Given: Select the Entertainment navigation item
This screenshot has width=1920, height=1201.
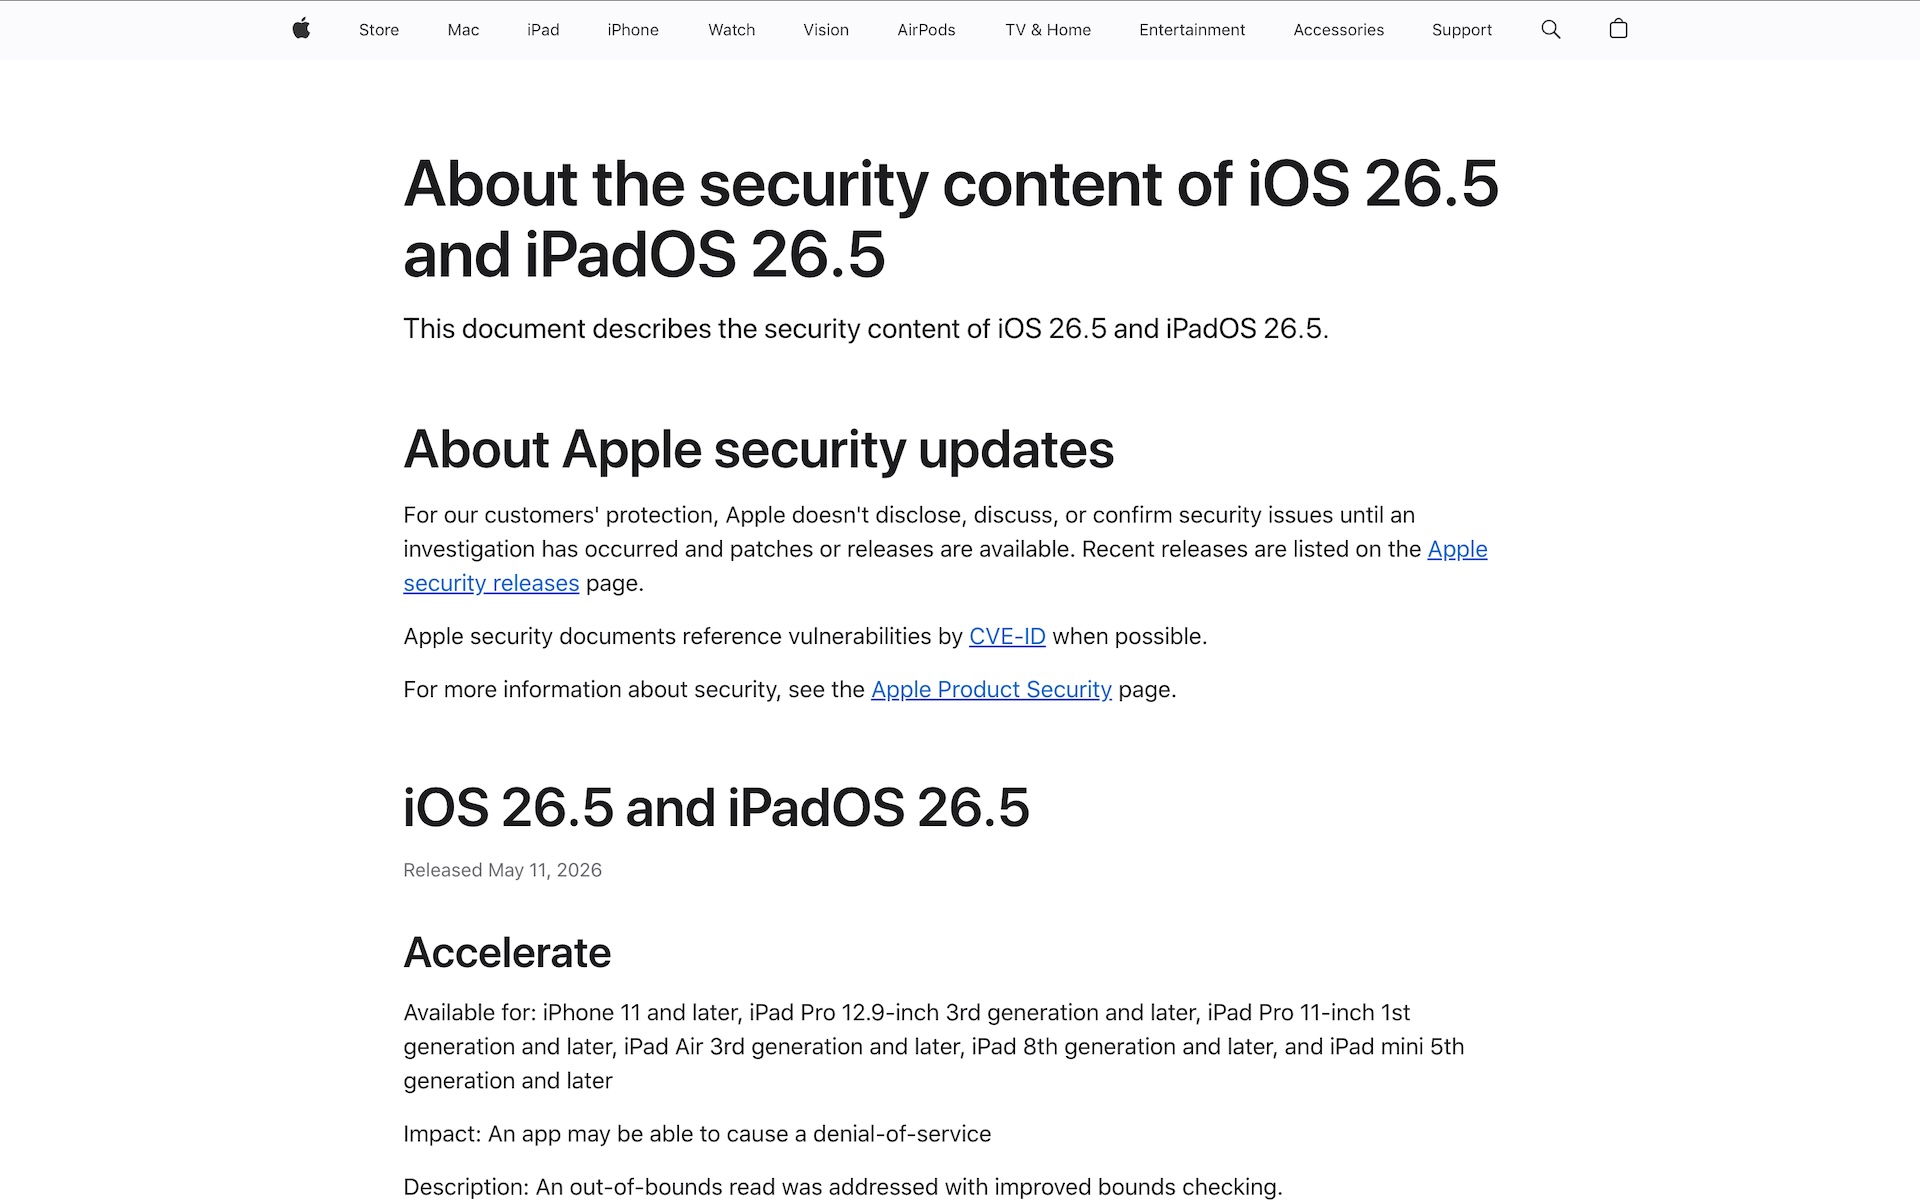Looking at the screenshot, I should 1192,30.
